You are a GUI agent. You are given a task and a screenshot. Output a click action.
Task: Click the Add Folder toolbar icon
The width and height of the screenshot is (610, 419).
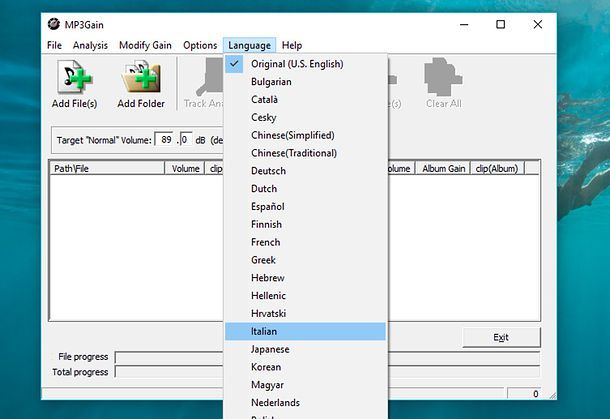(141, 77)
